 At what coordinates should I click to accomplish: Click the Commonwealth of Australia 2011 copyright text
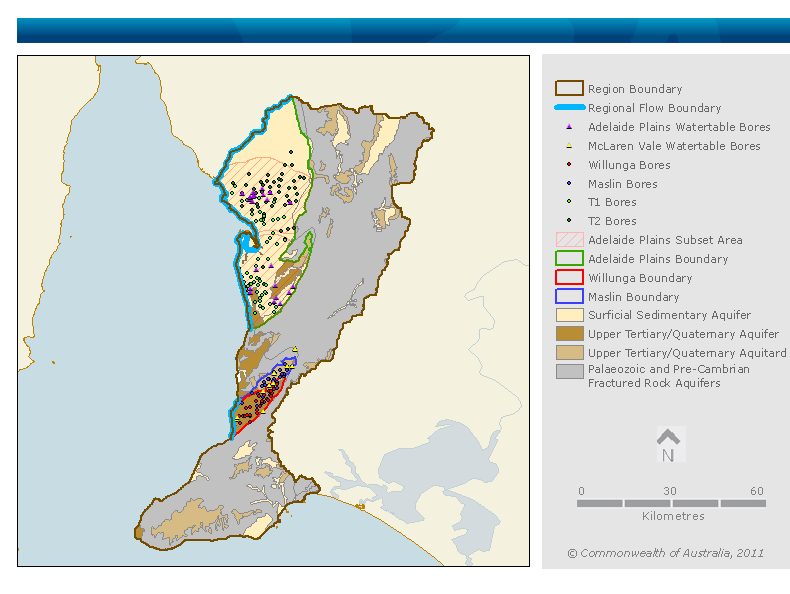point(665,553)
